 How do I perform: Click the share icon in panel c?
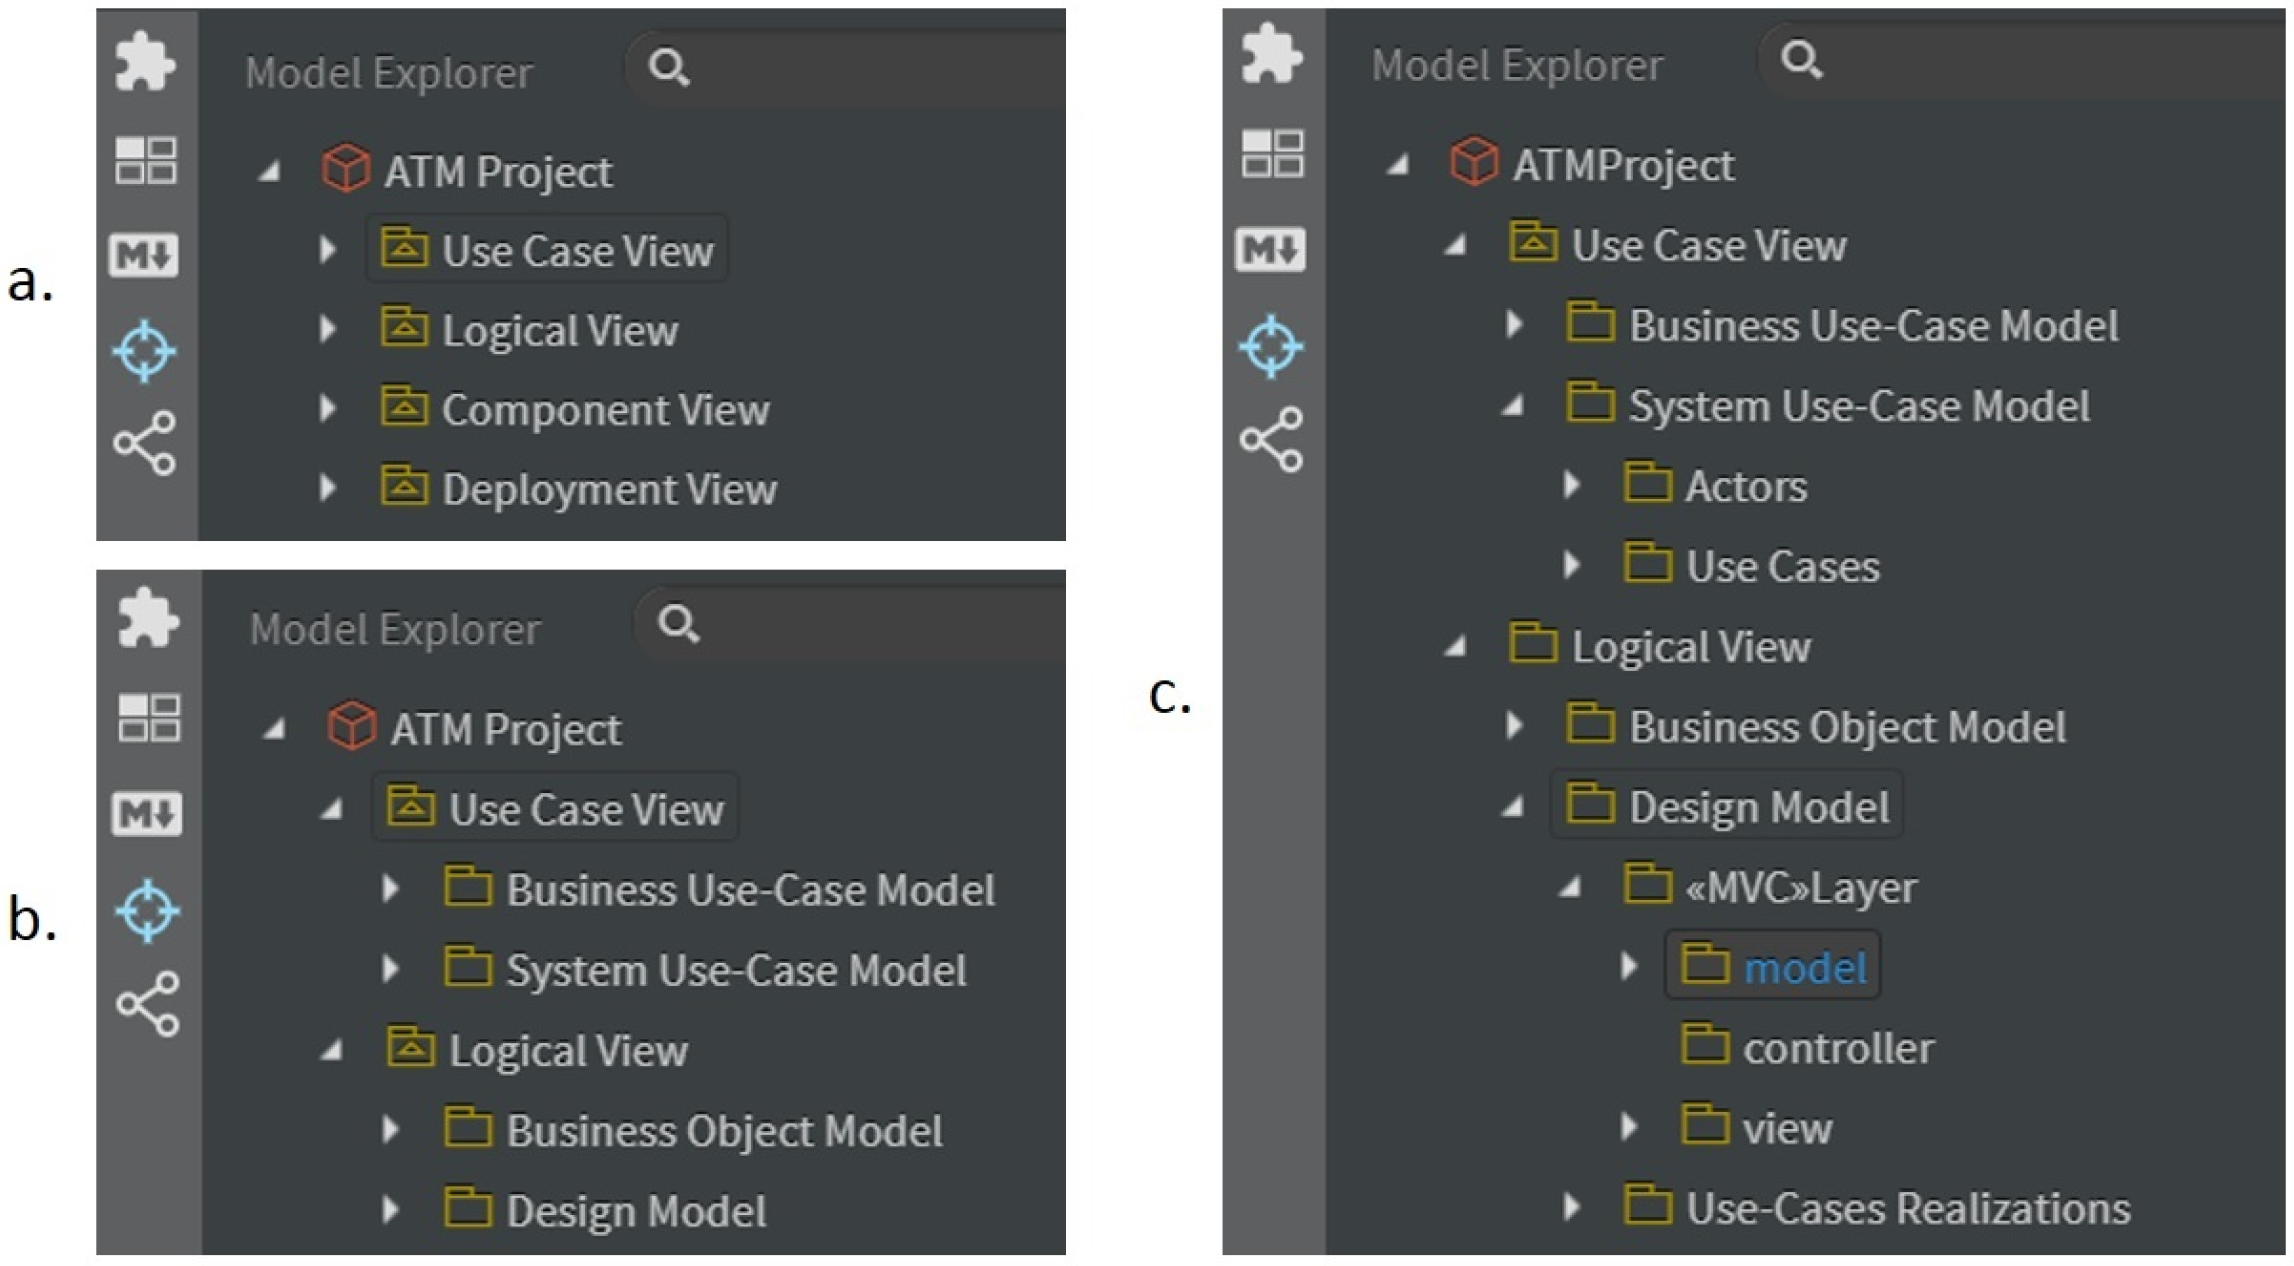[x=1271, y=439]
